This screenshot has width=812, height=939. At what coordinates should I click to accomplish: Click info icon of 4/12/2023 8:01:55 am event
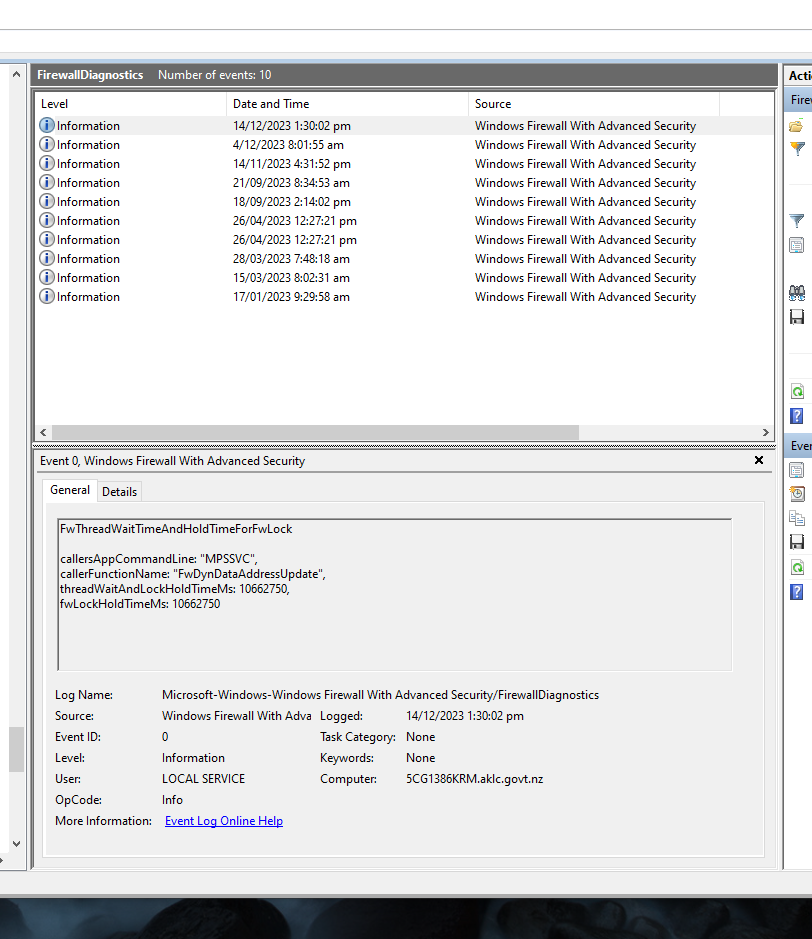point(47,144)
